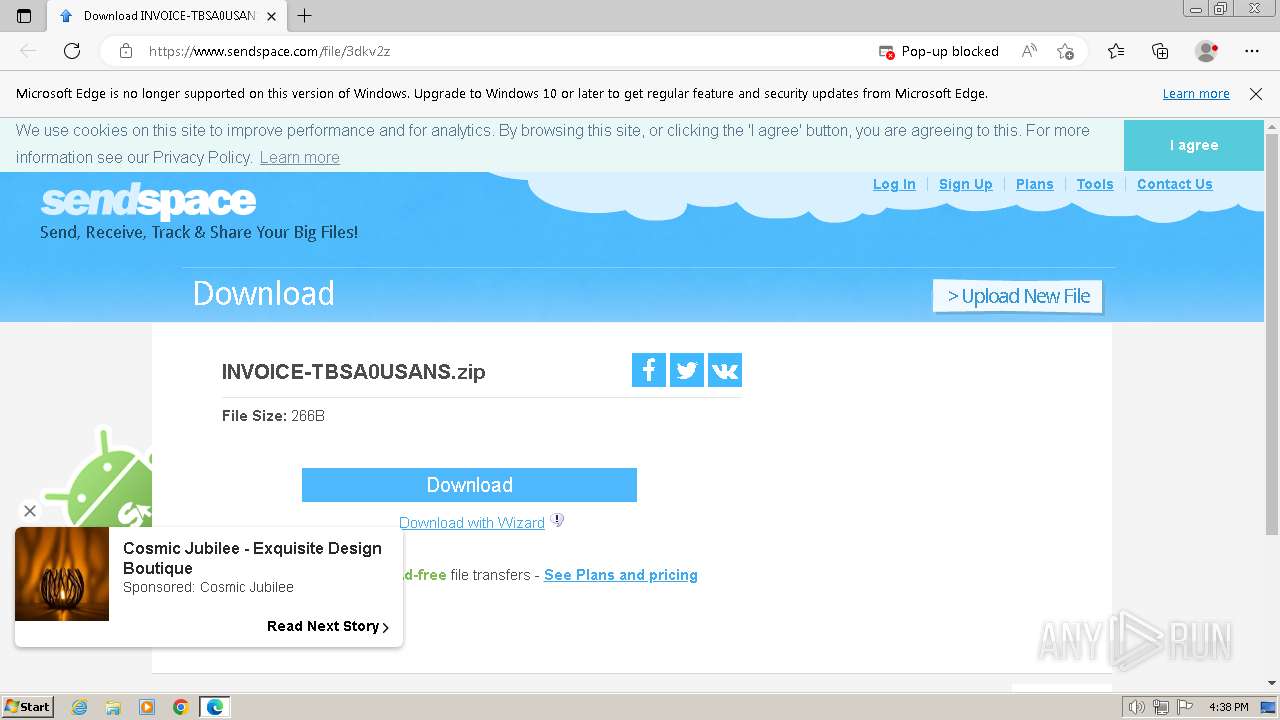Click the back navigation arrow
The image size is (1280, 720).
coord(28,51)
